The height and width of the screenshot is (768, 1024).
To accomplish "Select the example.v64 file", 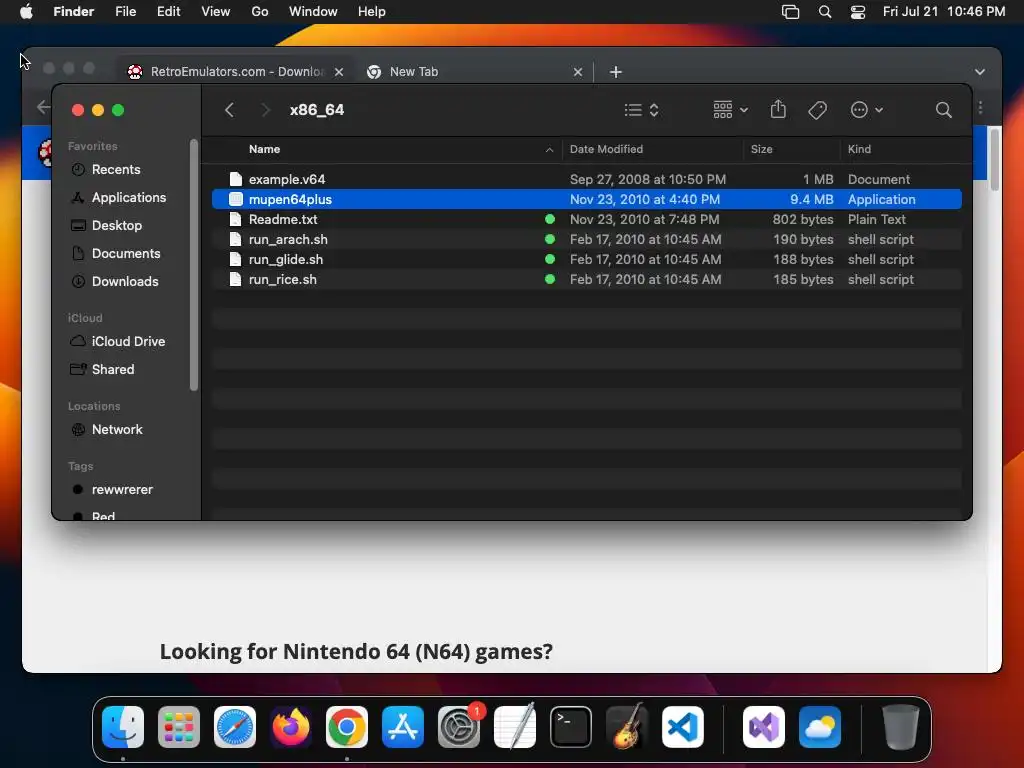I will point(586,179).
